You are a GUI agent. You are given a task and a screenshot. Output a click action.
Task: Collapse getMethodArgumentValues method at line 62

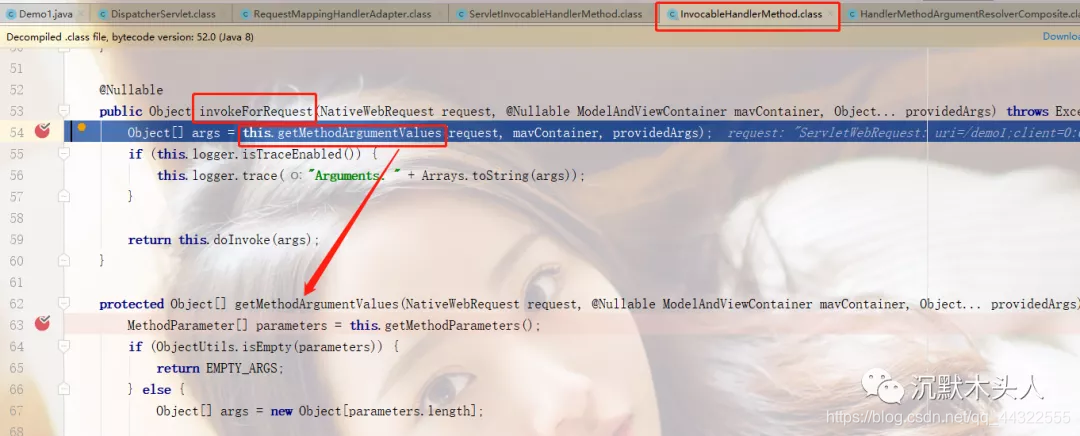[x=64, y=303]
